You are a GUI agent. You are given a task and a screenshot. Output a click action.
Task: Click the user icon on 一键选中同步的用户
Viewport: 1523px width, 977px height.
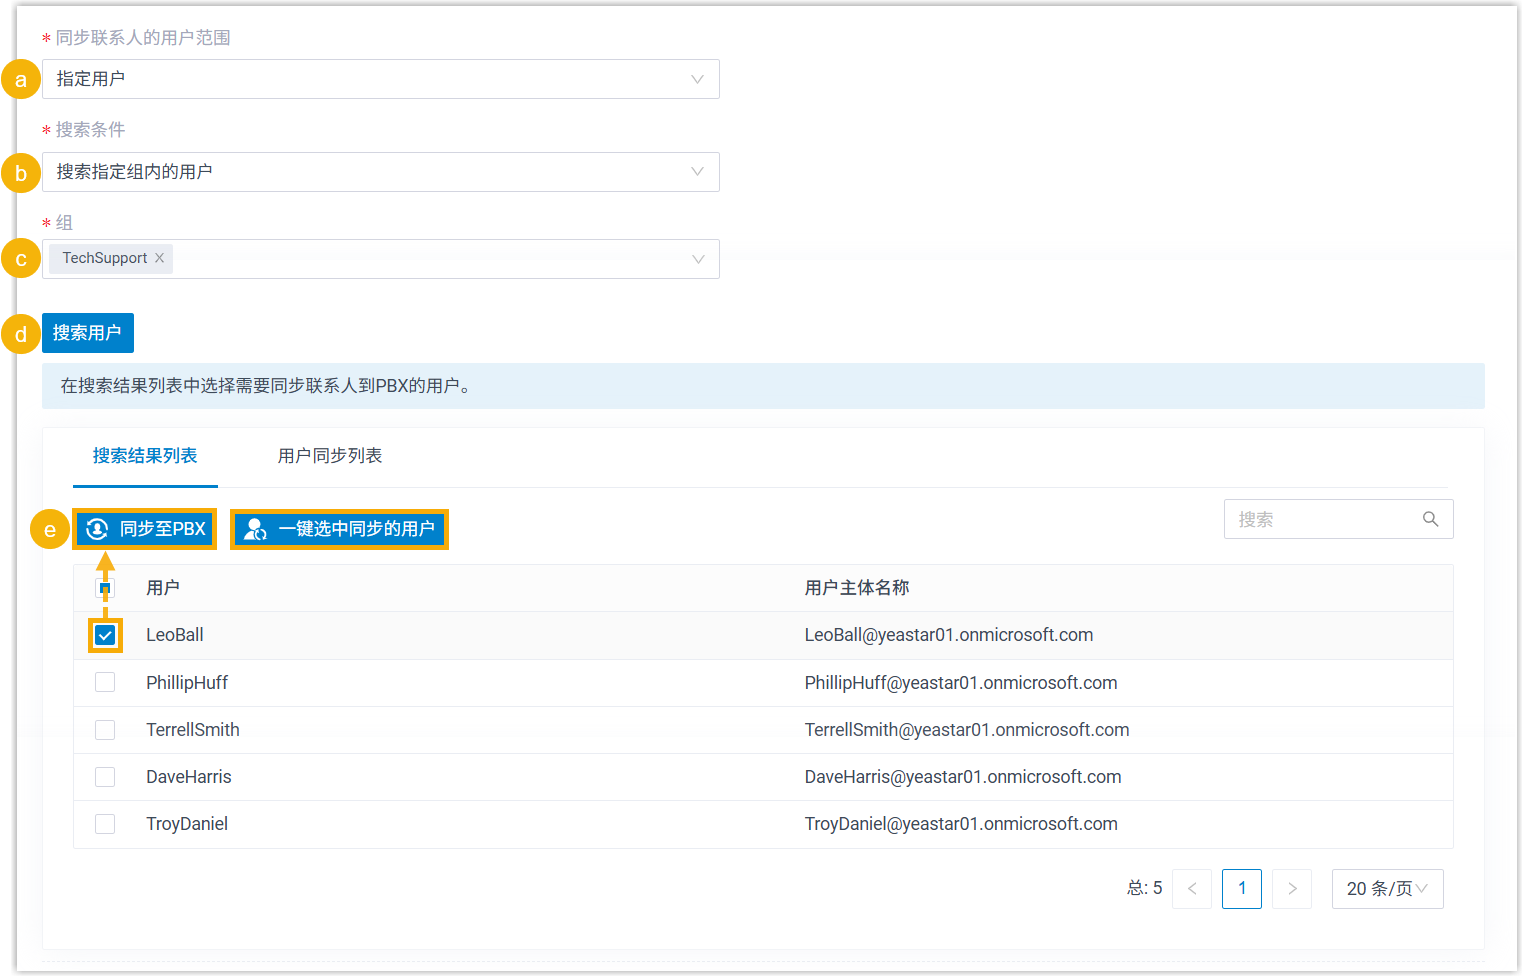pos(255,529)
